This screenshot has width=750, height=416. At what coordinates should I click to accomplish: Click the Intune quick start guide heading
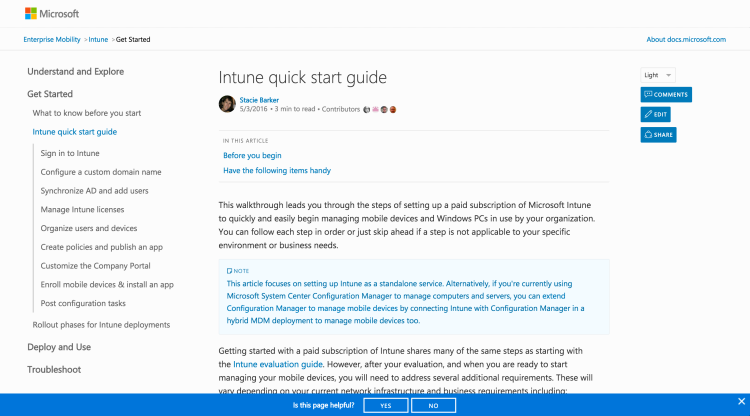(303, 77)
